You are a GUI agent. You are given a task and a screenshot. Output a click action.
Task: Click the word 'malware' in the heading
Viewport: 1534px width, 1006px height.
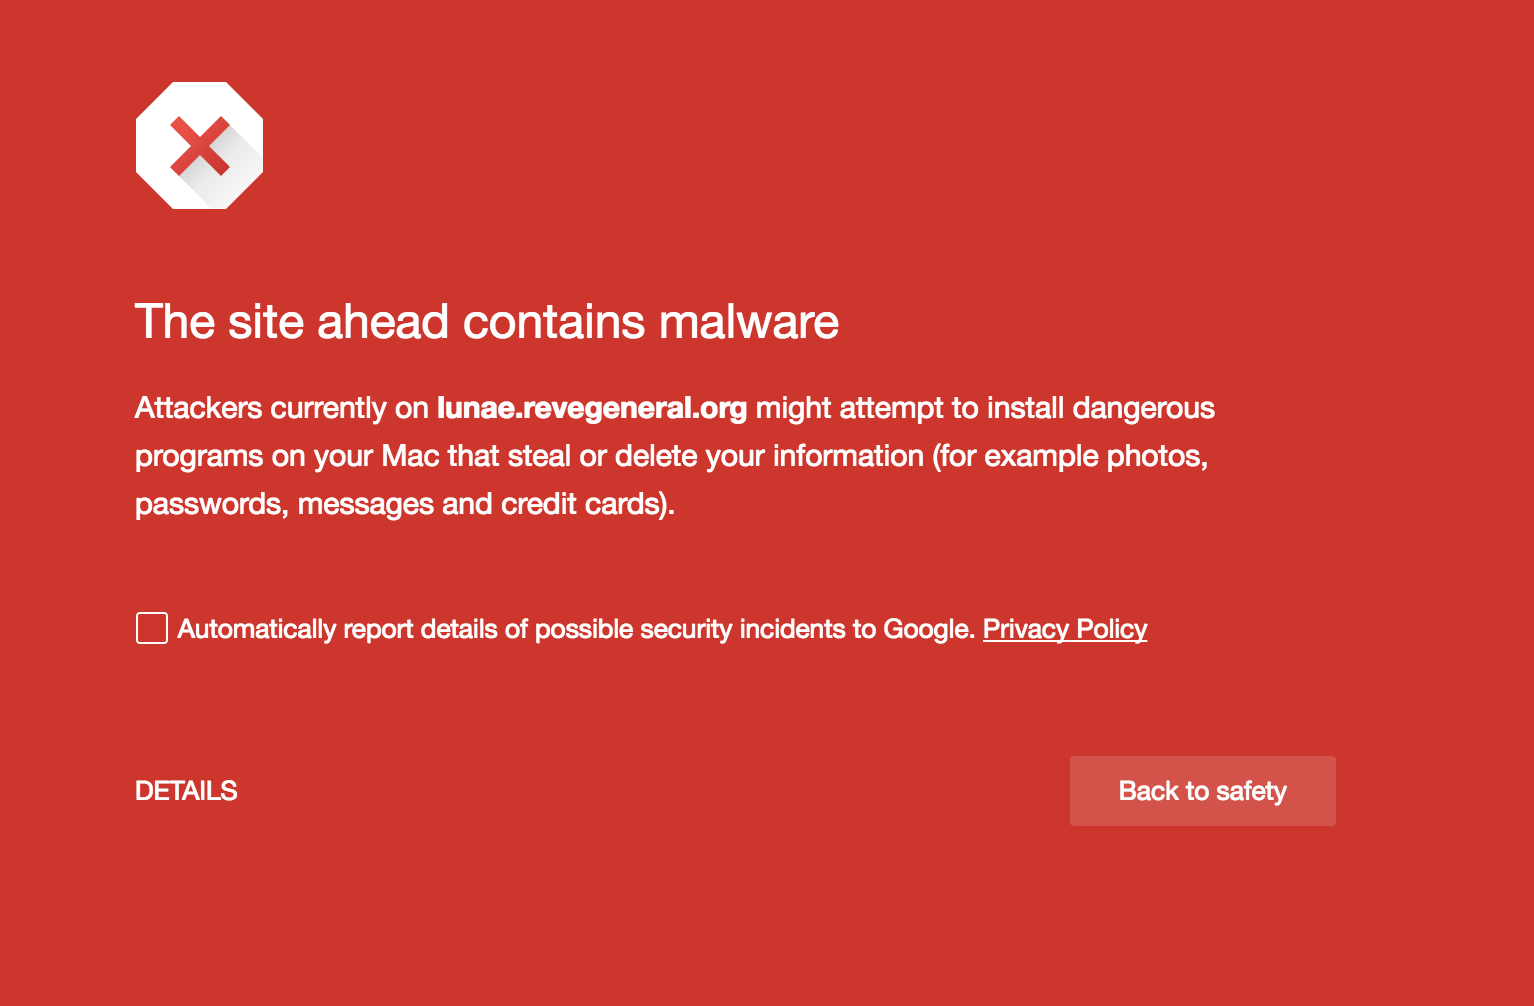(749, 322)
